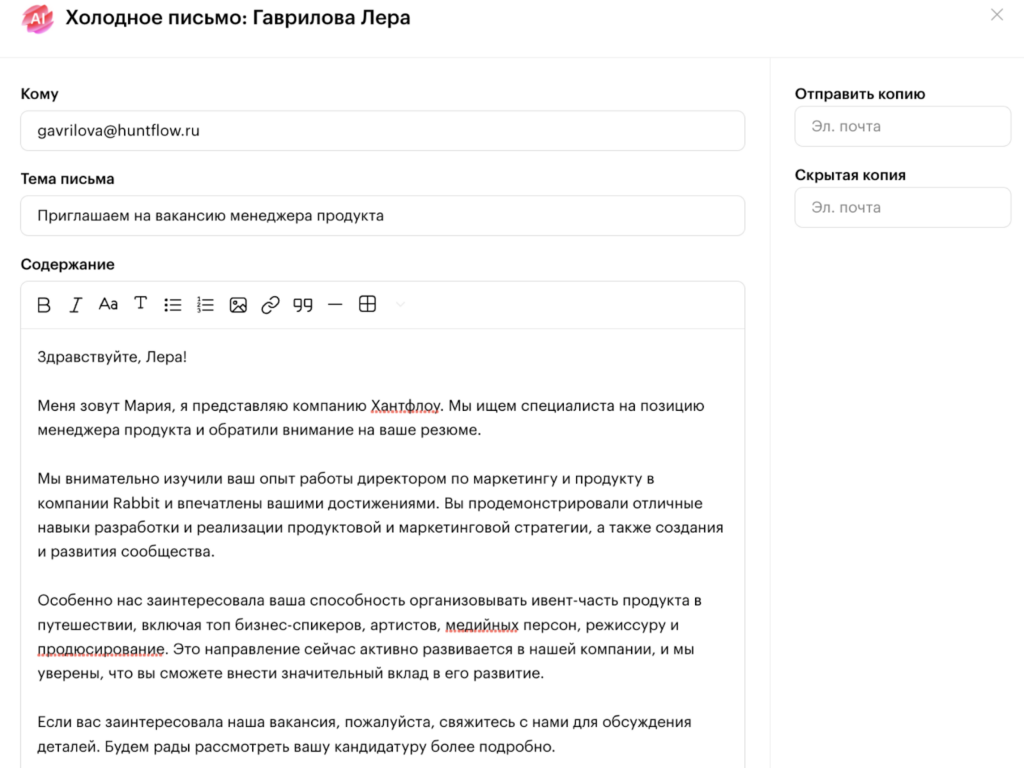Close the cold email dialog
Image resolution: width=1024 pixels, height=768 pixels.
click(x=997, y=15)
